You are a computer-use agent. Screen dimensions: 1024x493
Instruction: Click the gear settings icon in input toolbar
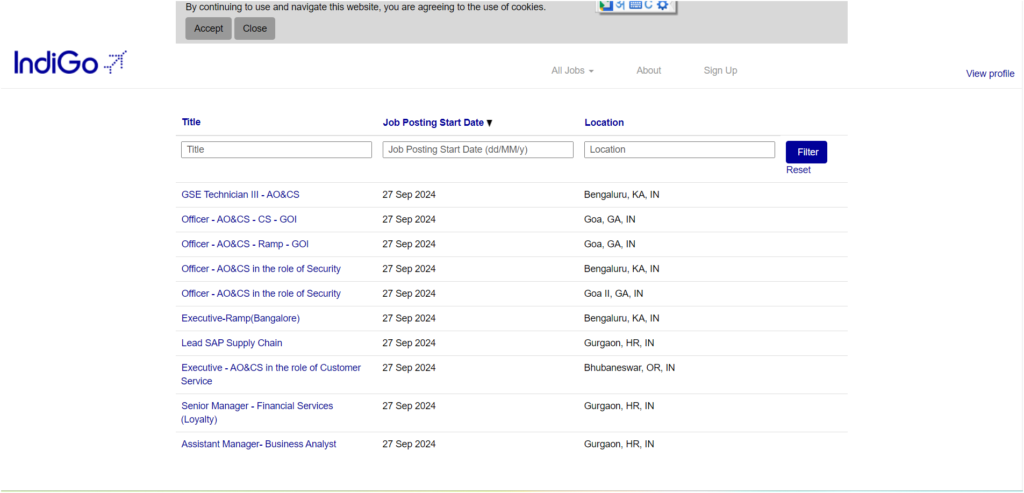click(662, 5)
